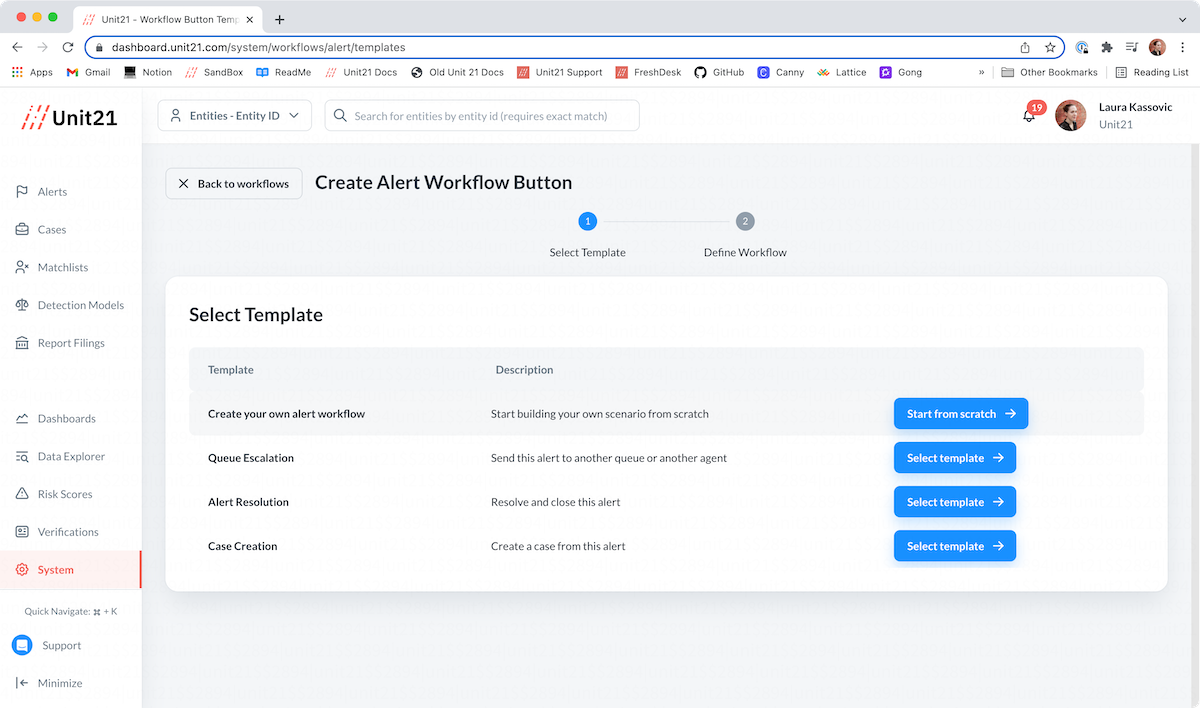Click Verifications ID card icon
Screen dimensions: 1200x708
[x=22, y=532]
